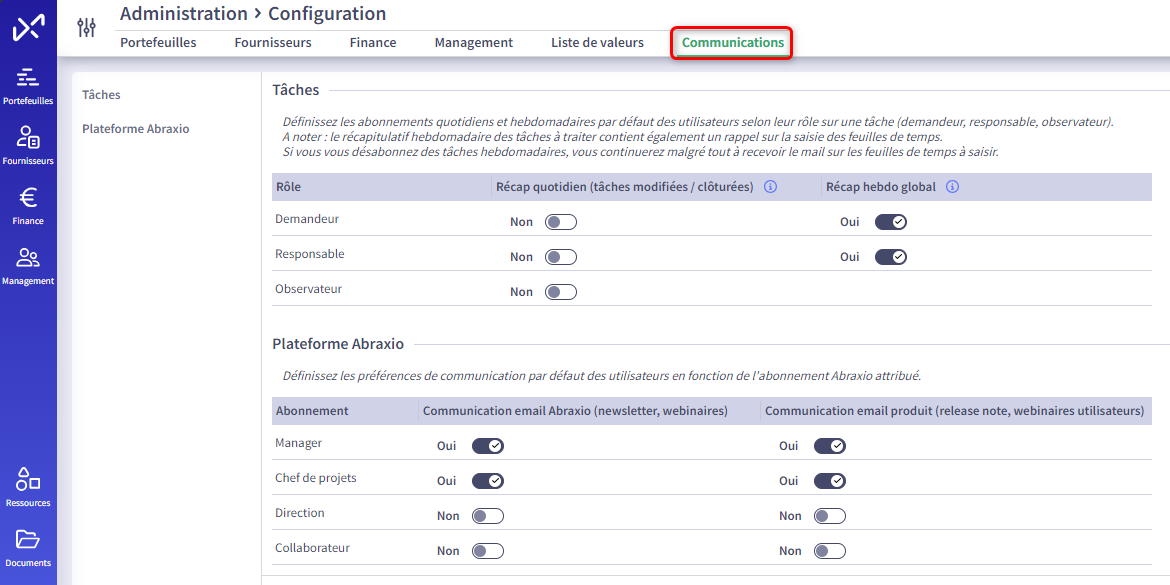Enable Collaborateur Abraxio email communication toggle
The image size is (1170, 585).
coord(487,551)
